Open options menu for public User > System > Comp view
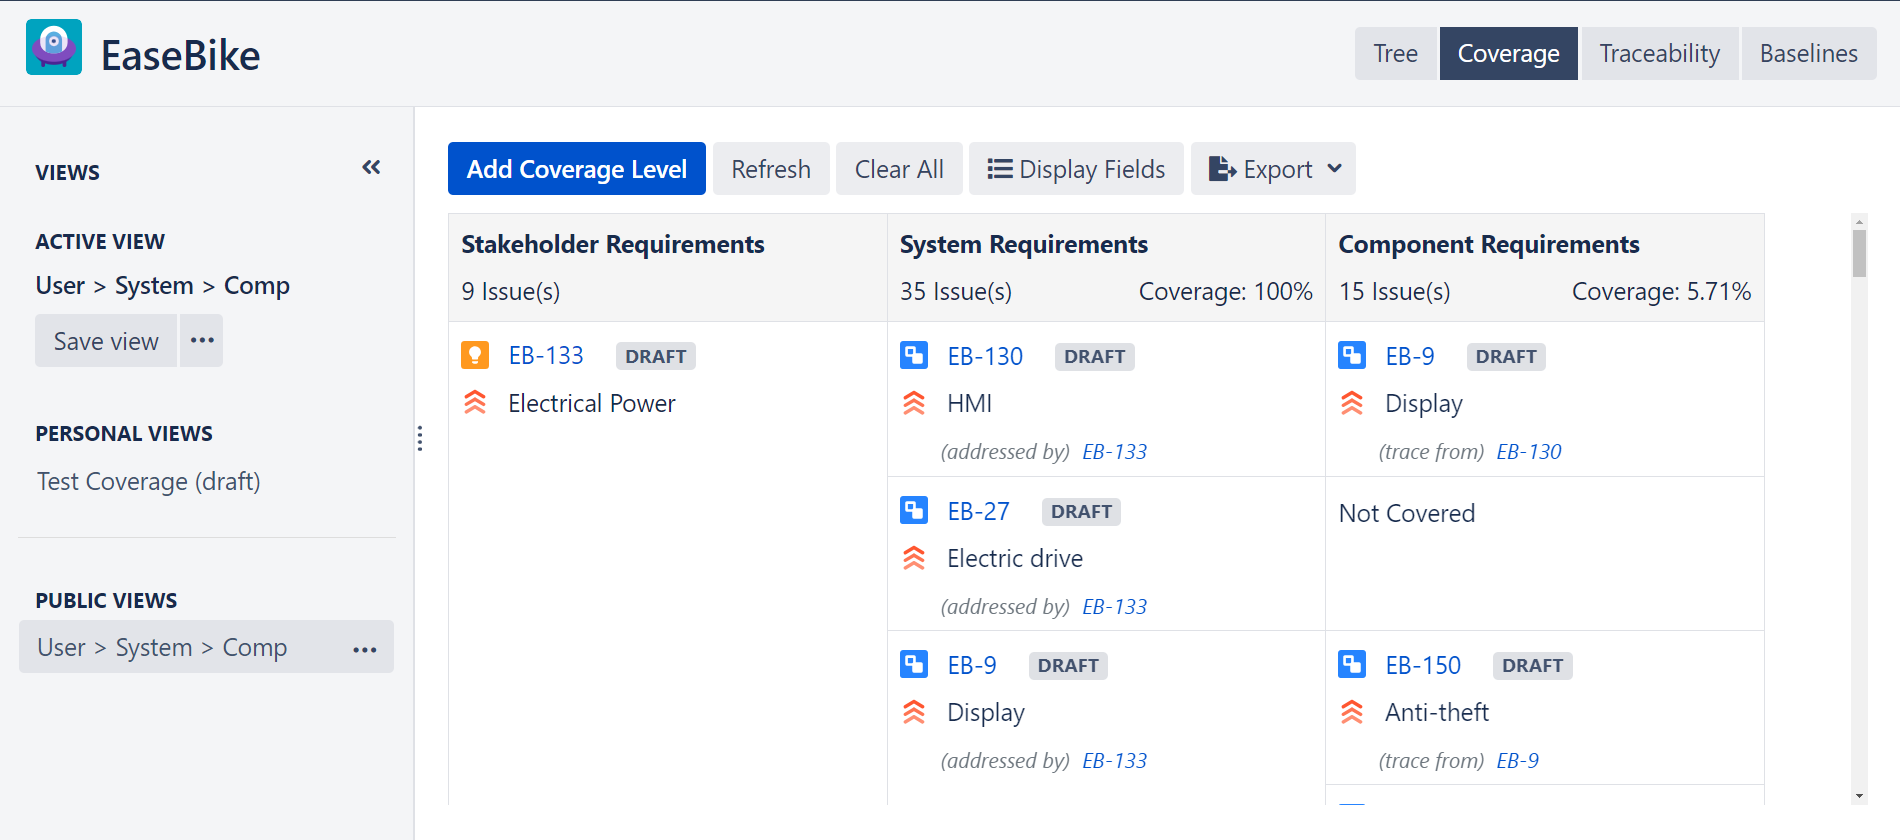The image size is (1900, 840). (x=365, y=649)
